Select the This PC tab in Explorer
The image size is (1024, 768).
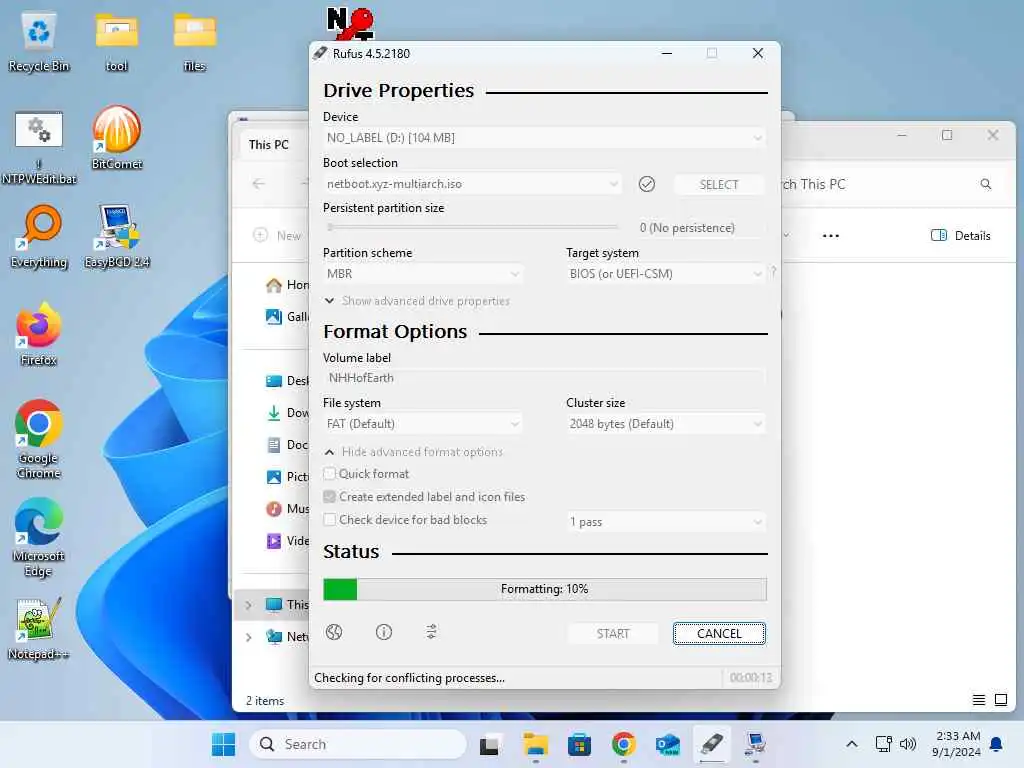pyautogui.click(x=268, y=145)
